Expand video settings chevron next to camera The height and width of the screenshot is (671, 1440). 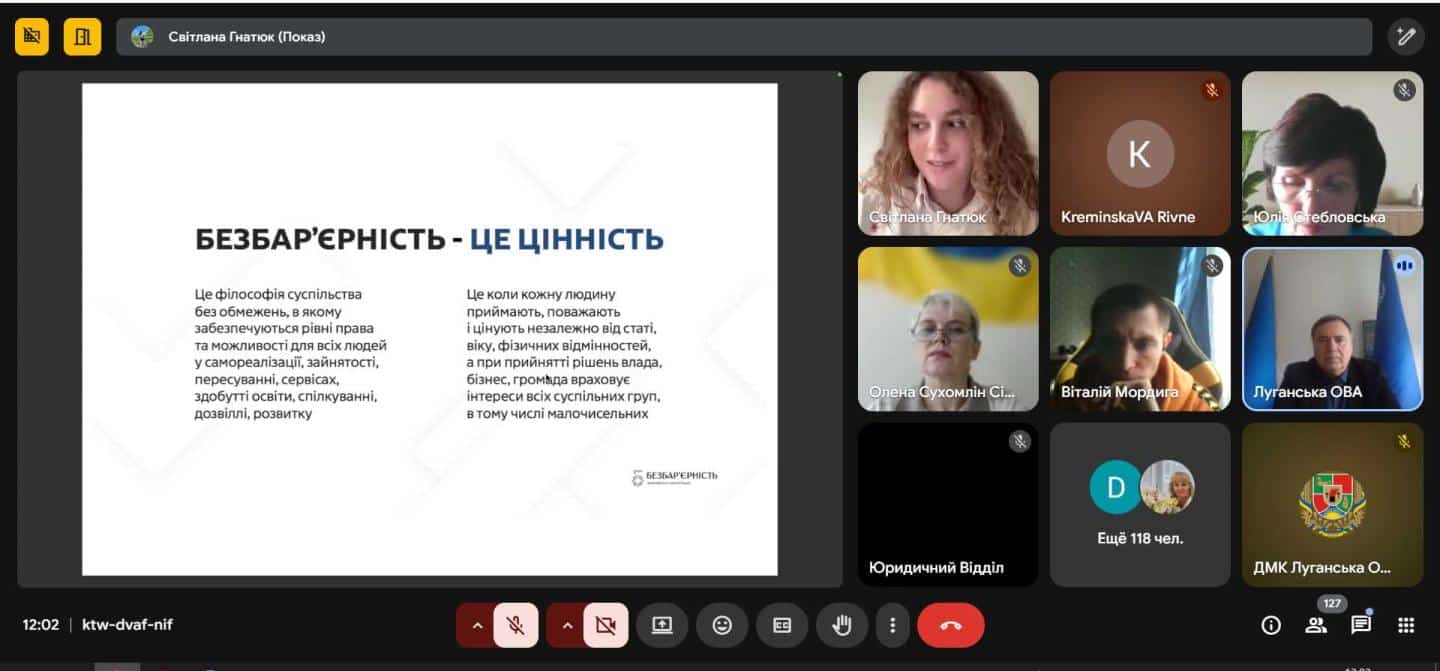coord(567,626)
